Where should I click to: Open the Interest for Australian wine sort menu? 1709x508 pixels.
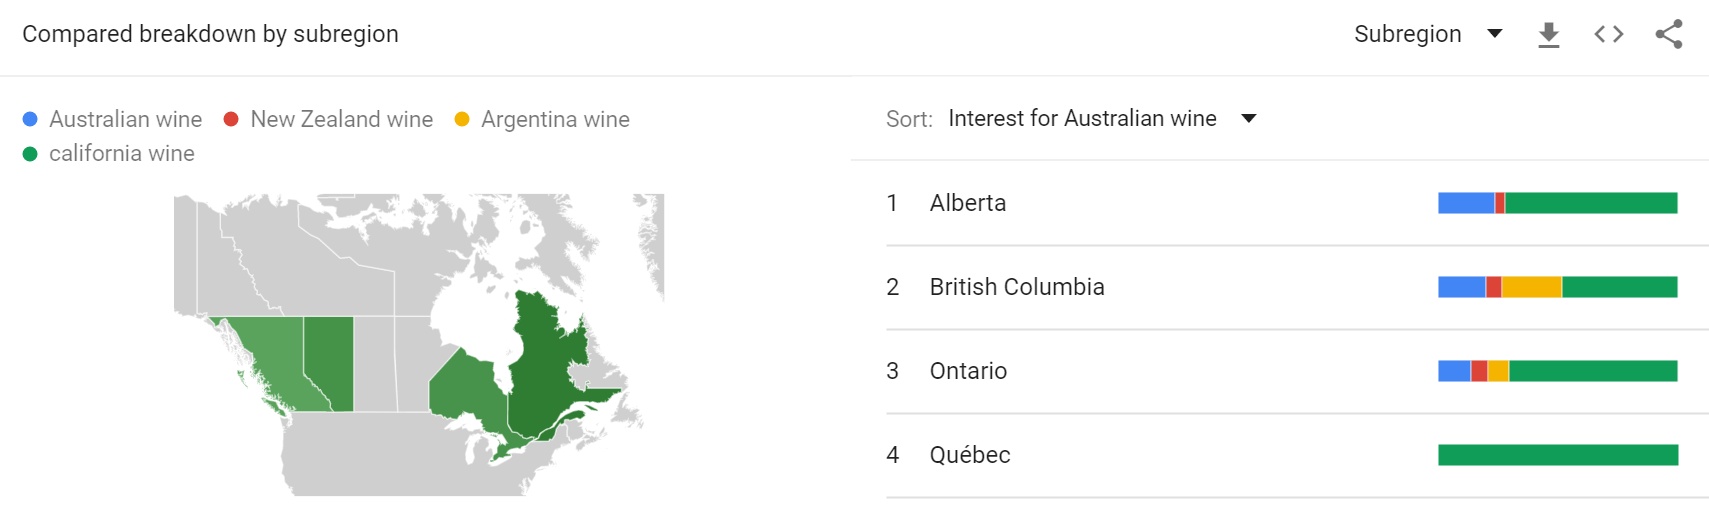(1082, 119)
